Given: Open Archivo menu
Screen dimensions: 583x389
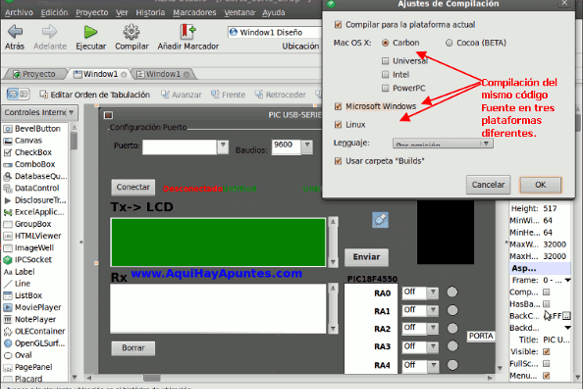Looking at the screenshot, I should coord(19,13).
